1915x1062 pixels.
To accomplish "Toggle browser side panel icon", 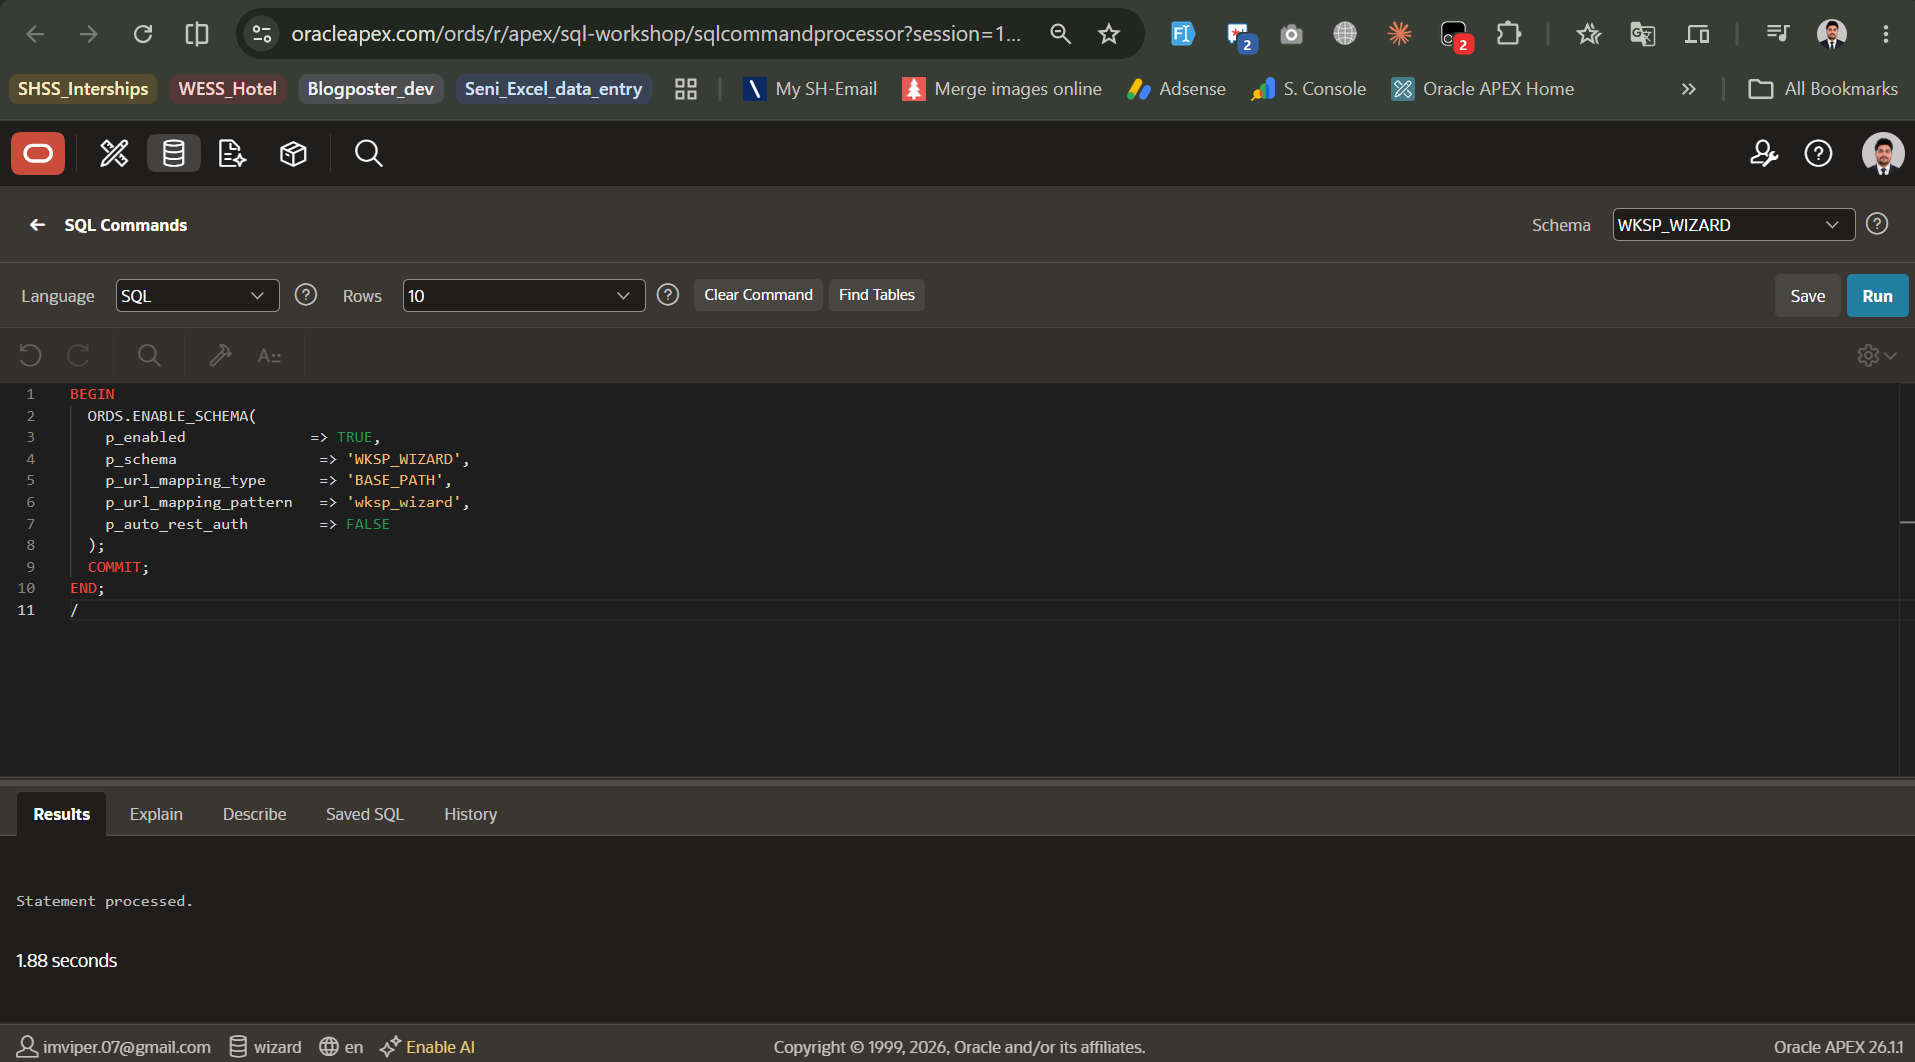I will (197, 34).
